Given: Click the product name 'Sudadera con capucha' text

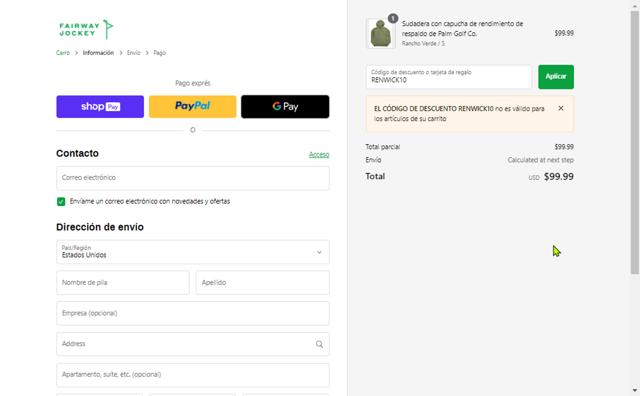Looking at the screenshot, I should [462, 29].
